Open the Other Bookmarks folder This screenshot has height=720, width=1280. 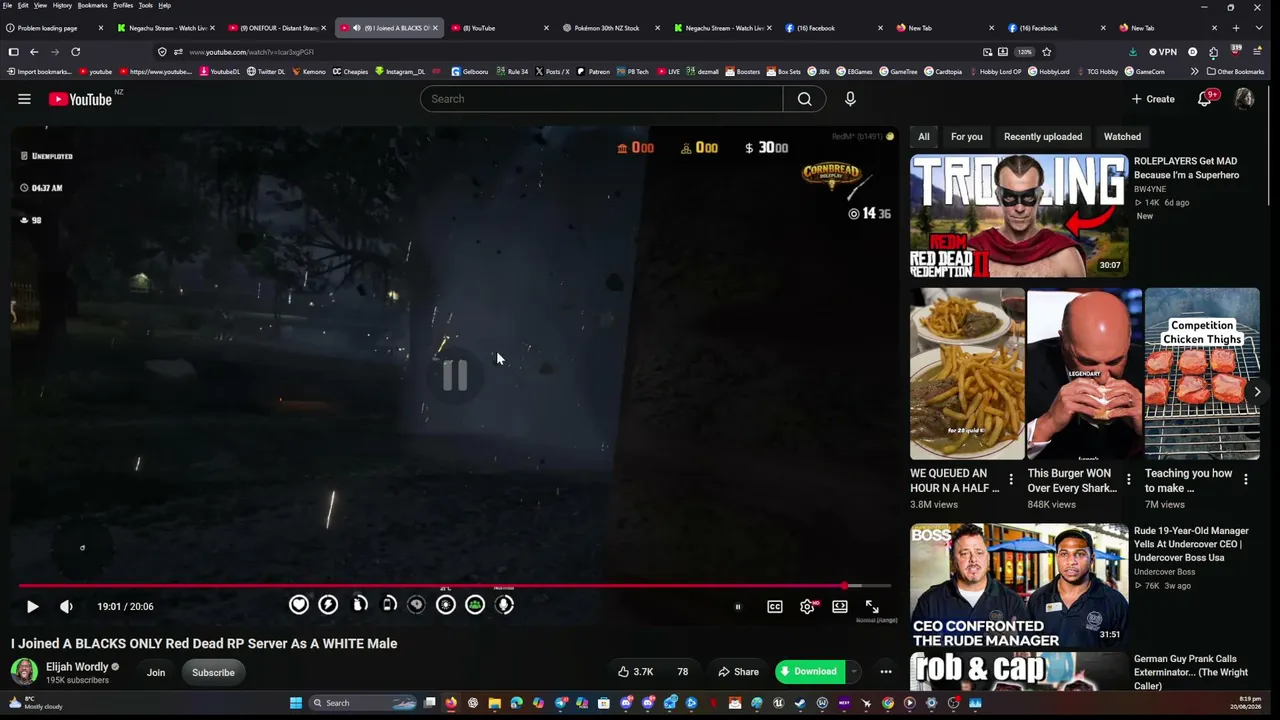click(1236, 72)
